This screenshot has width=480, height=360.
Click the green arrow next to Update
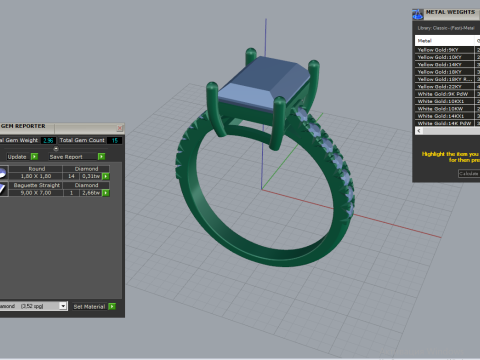pos(34,157)
